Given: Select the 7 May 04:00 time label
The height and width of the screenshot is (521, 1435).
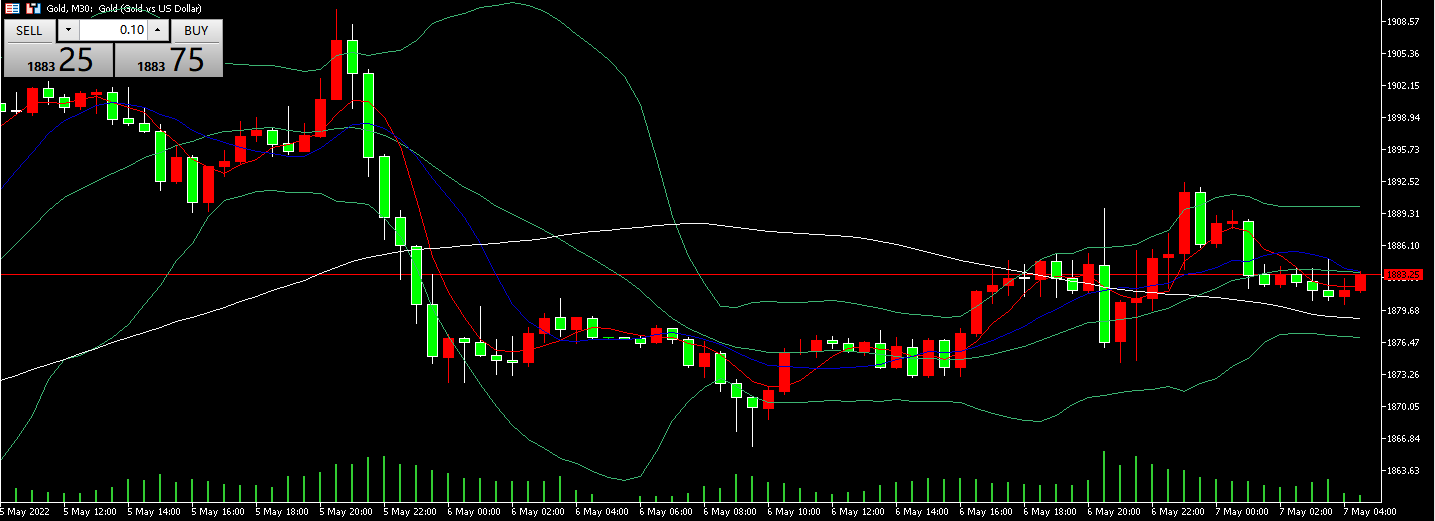Looking at the screenshot, I should click(x=1370, y=513).
